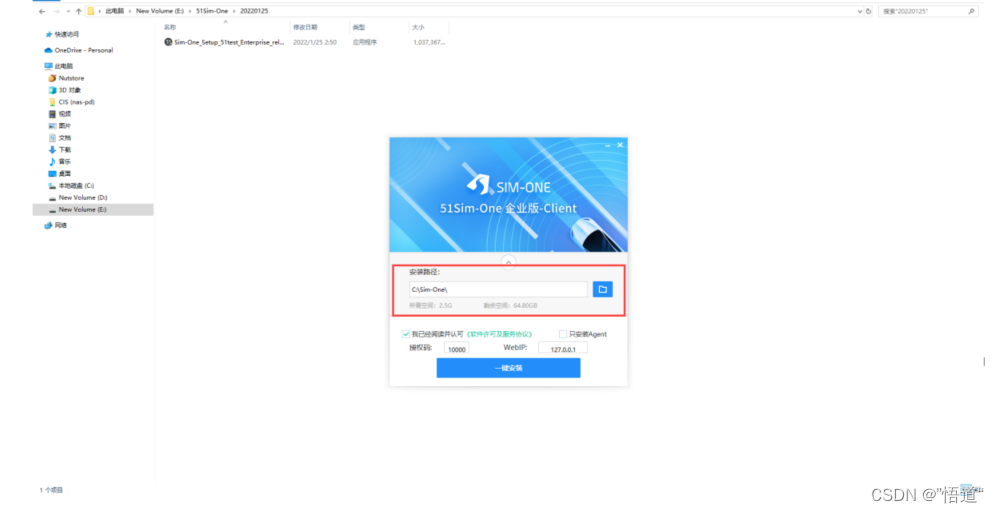Click the 授权码 field showing 10000

click(456, 349)
